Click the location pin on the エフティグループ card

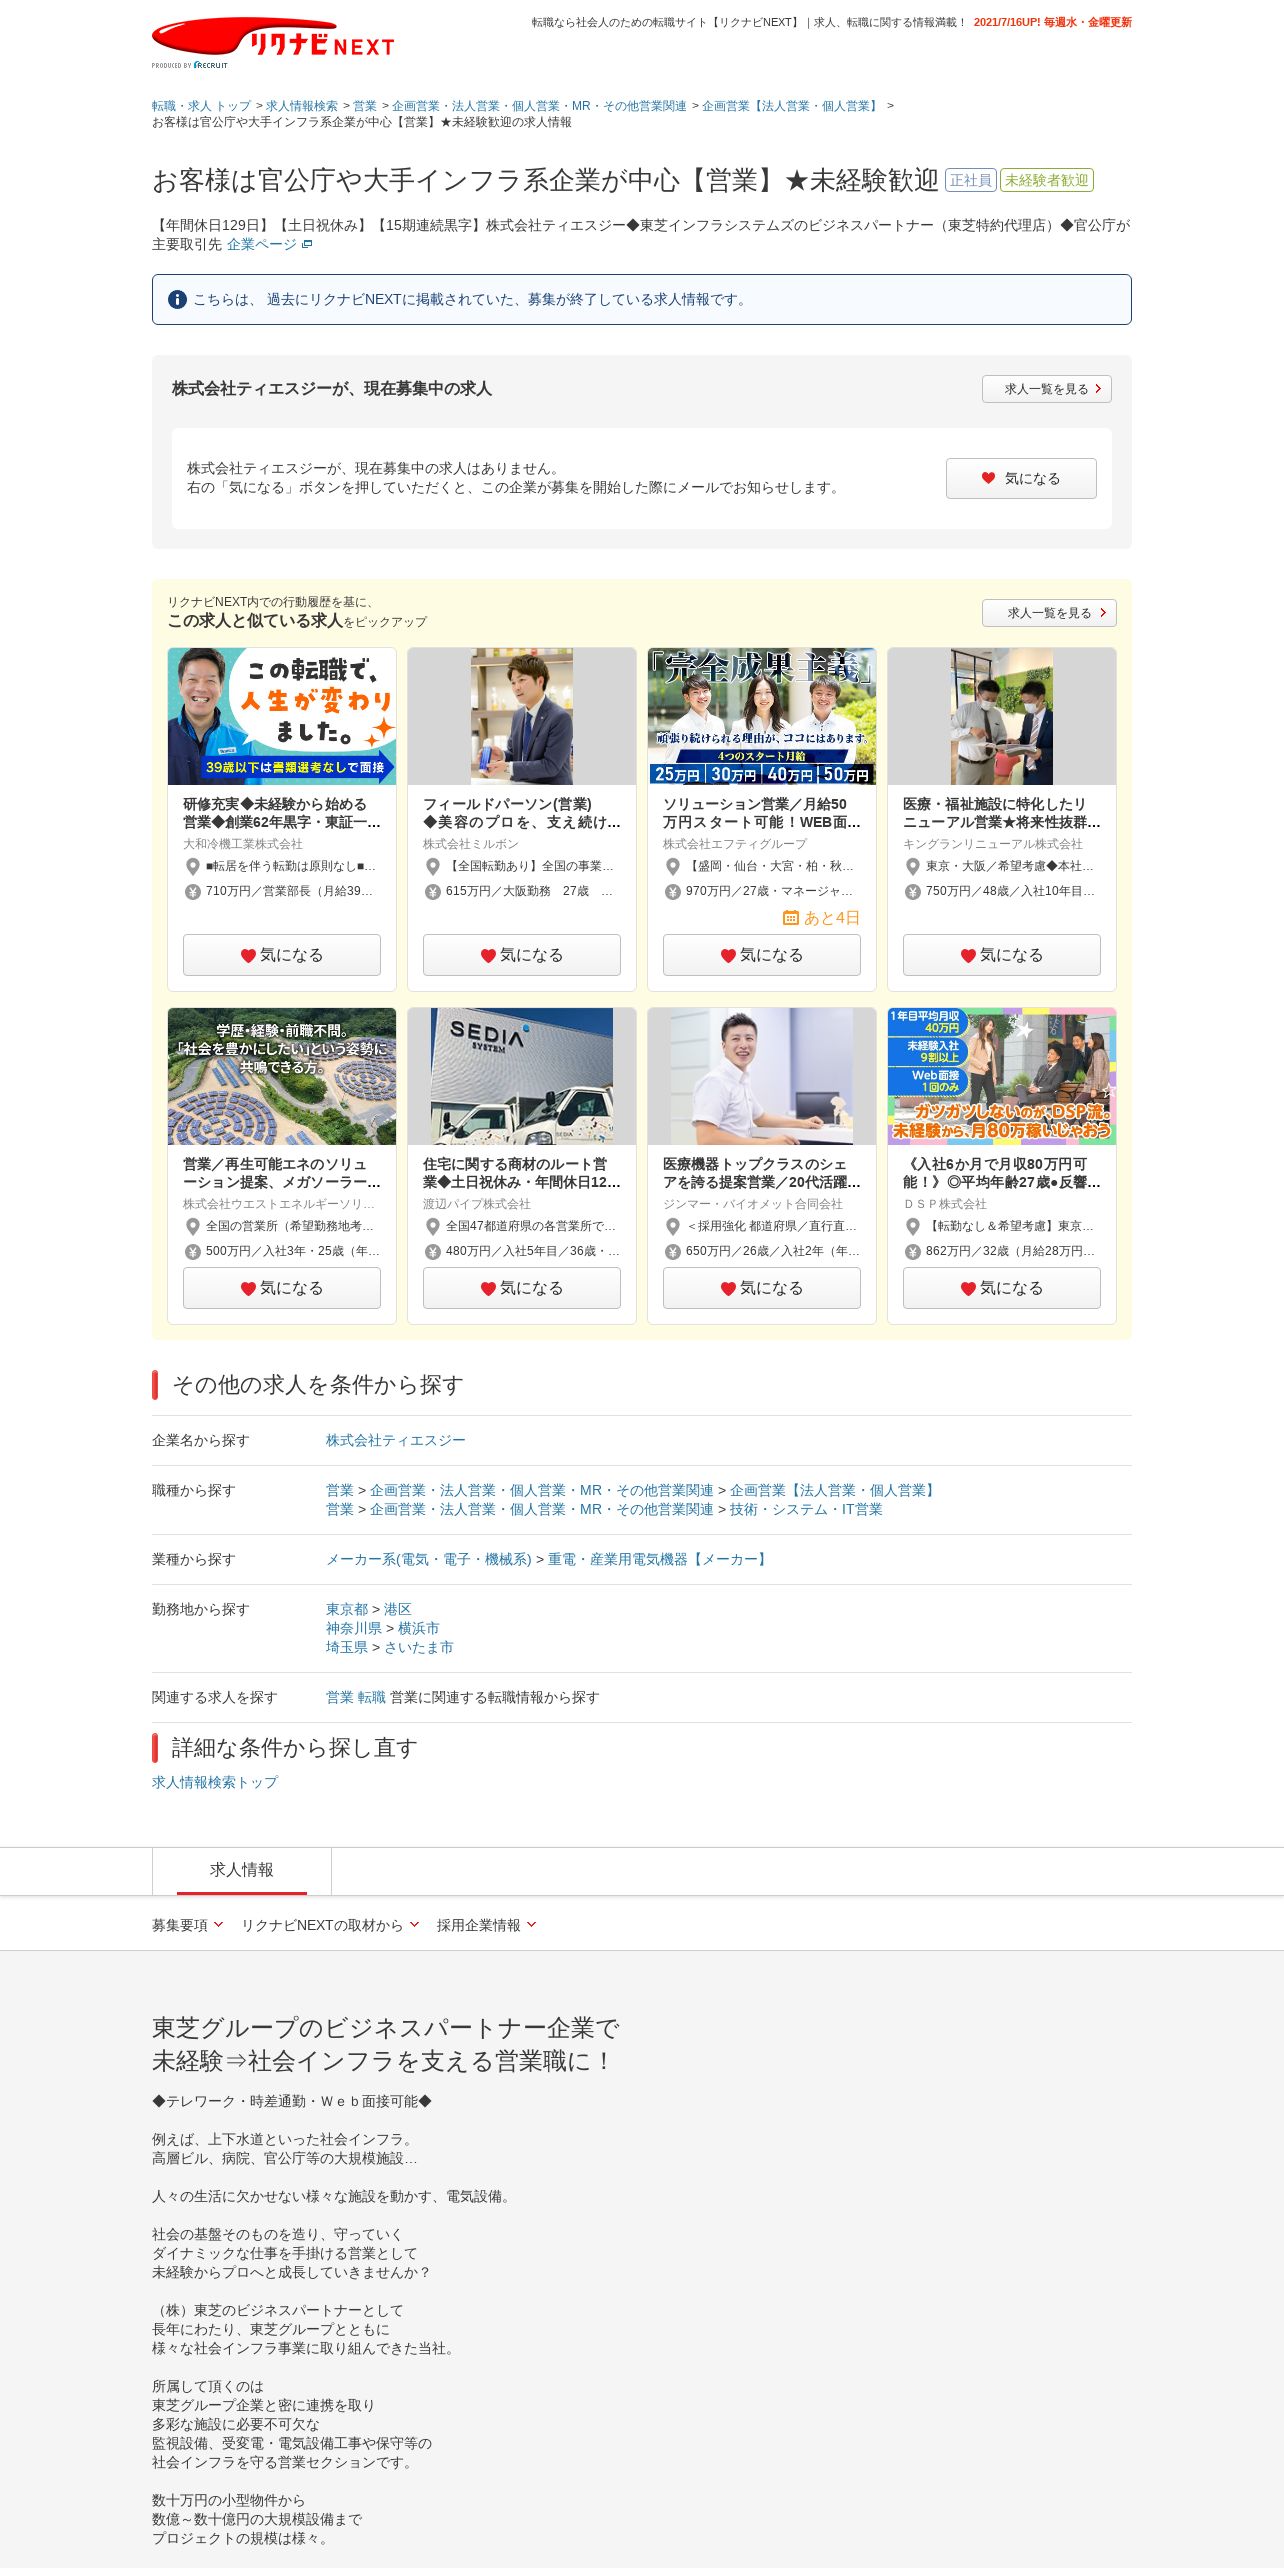673,866
